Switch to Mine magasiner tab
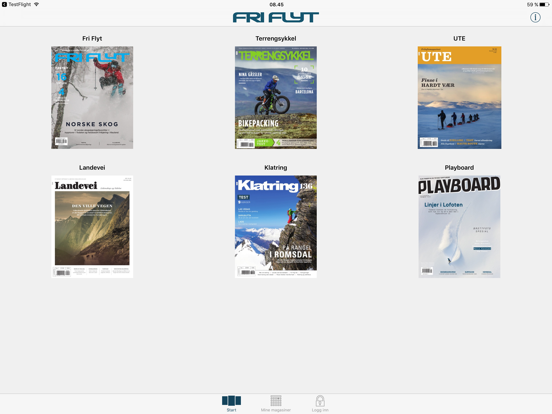Image resolution: width=552 pixels, height=414 pixels. pos(276,403)
